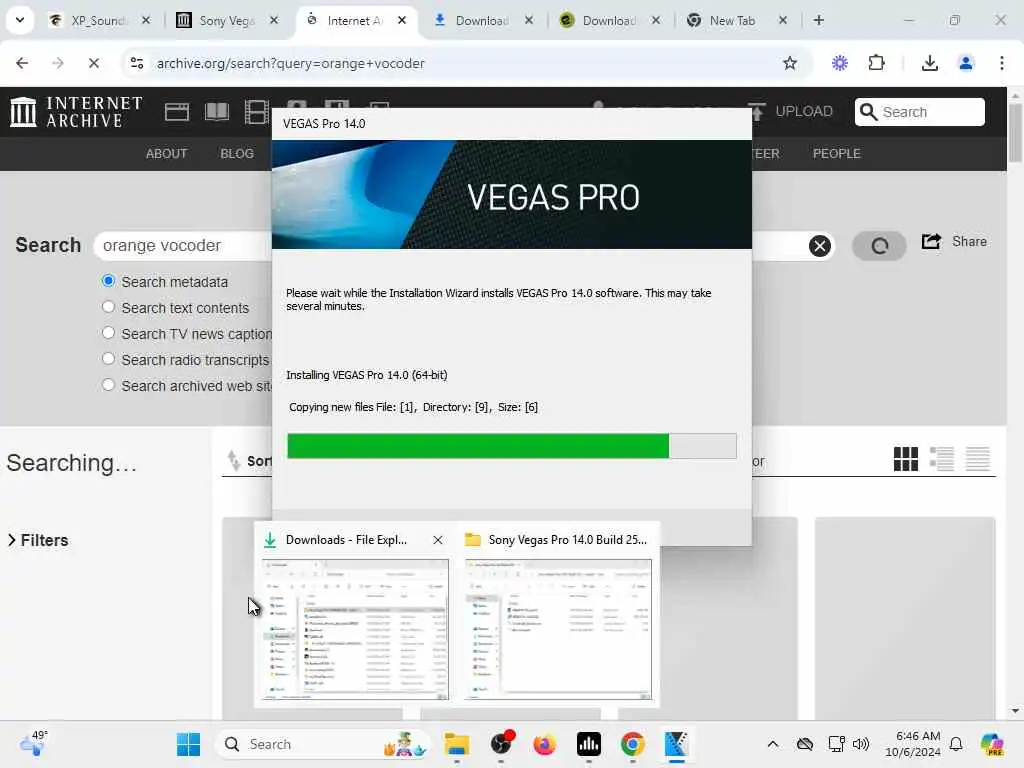Switch to Sony Vega browser tab
Screen dimensions: 1024x768
pyautogui.click(x=227, y=20)
